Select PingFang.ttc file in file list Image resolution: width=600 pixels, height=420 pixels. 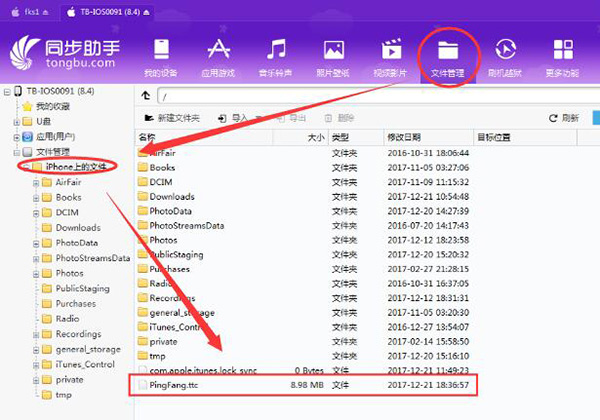pyautogui.click(x=303, y=385)
